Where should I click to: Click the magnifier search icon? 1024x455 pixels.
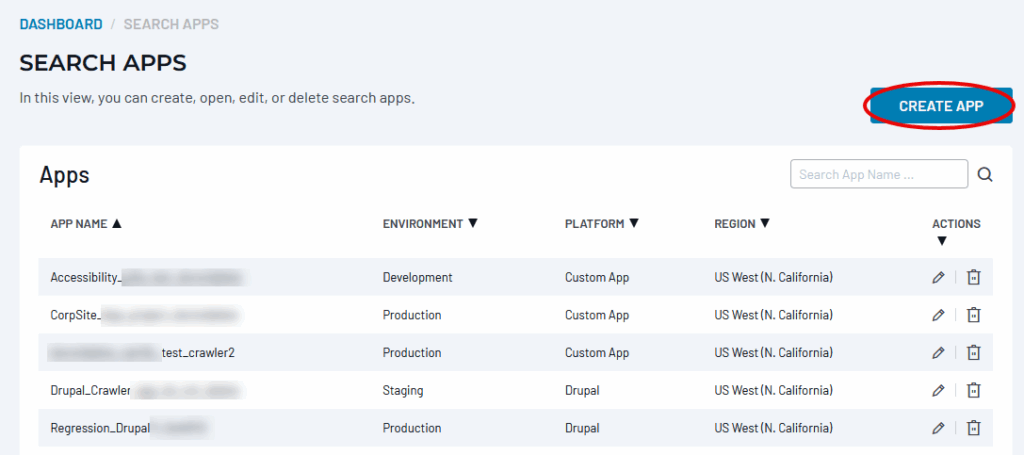(x=985, y=175)
